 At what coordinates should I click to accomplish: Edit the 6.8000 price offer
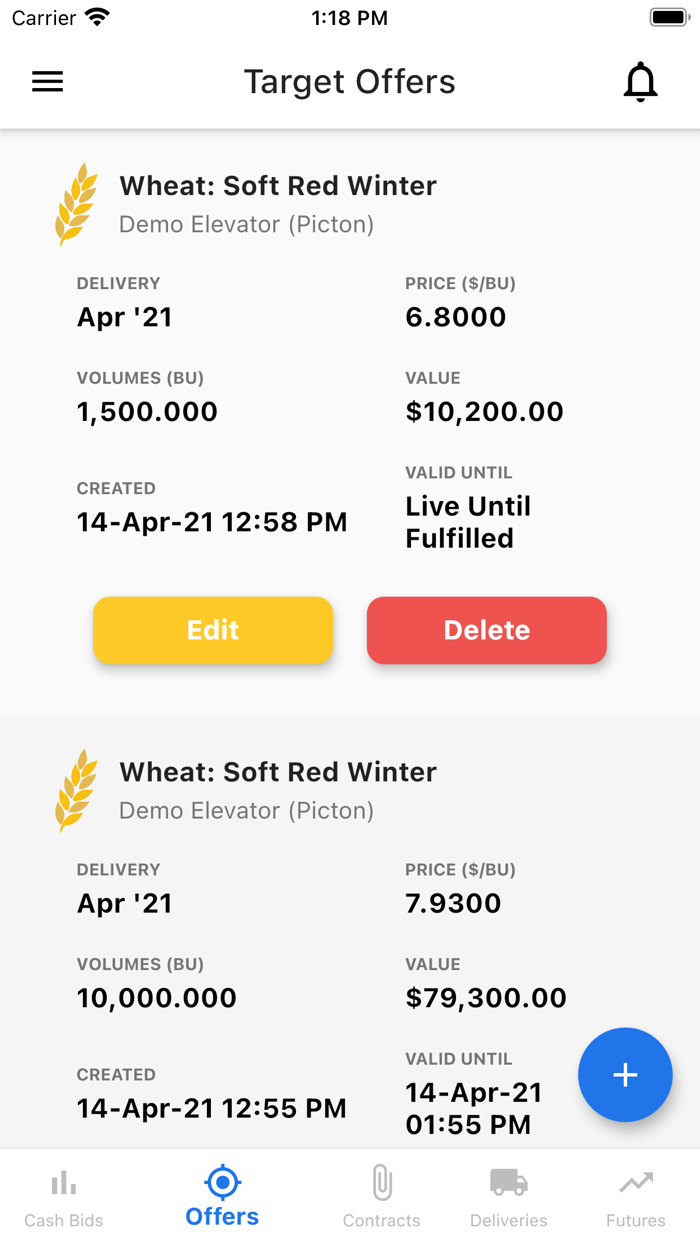213,630
